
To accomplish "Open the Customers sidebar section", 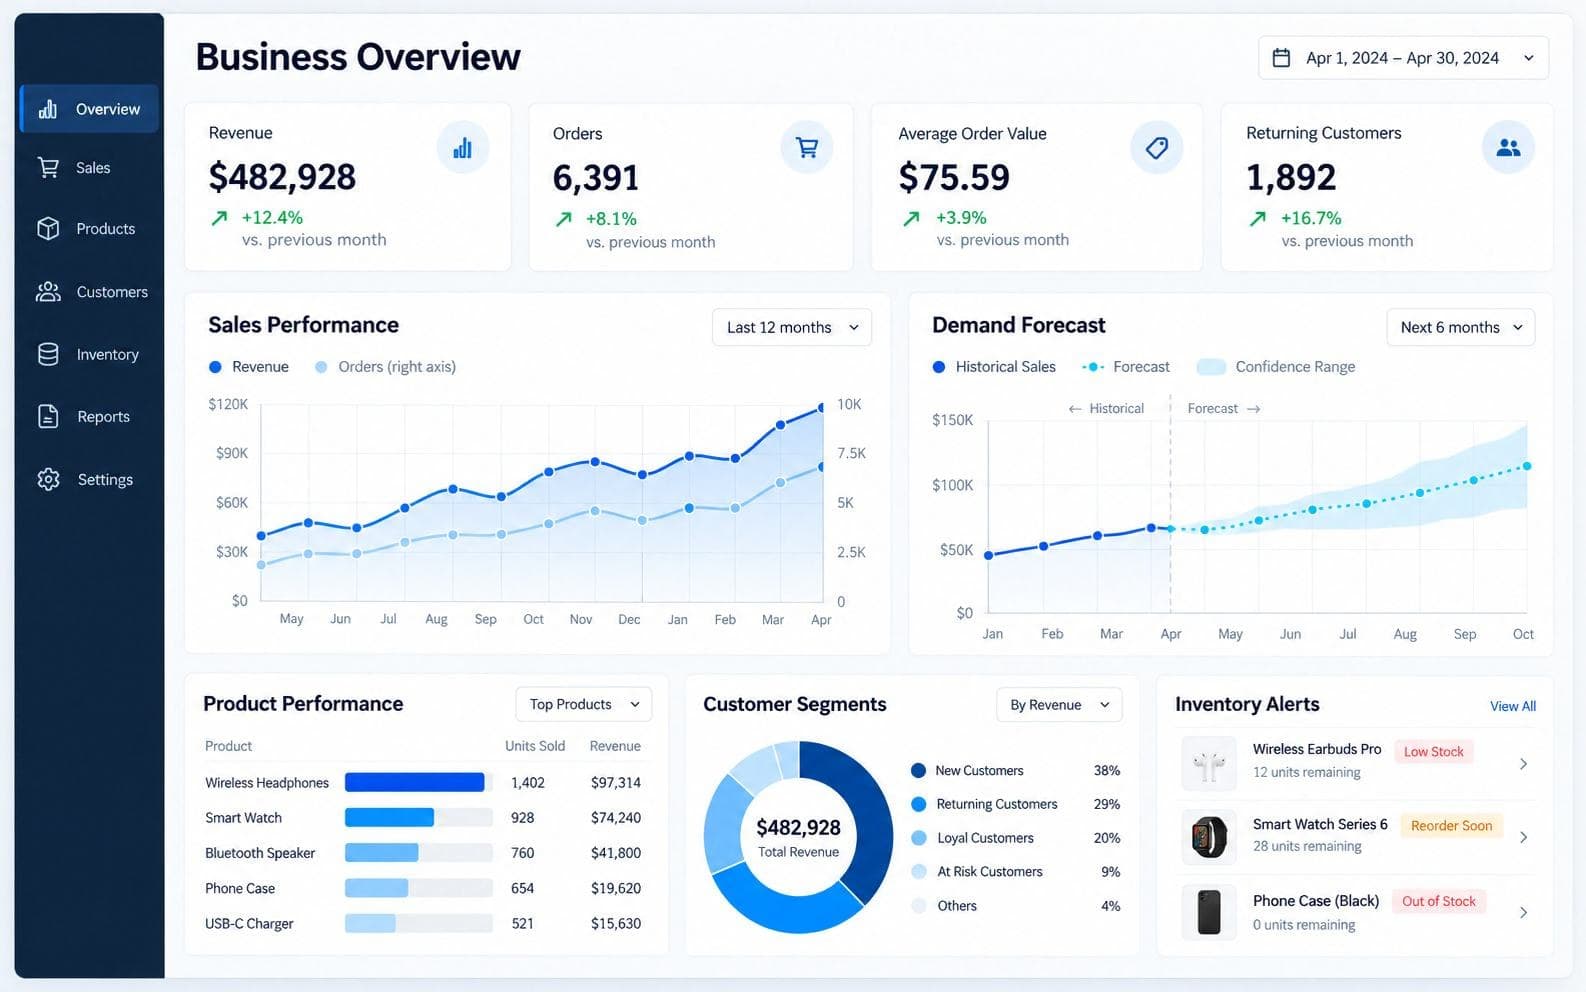I will tap(89, 291).
